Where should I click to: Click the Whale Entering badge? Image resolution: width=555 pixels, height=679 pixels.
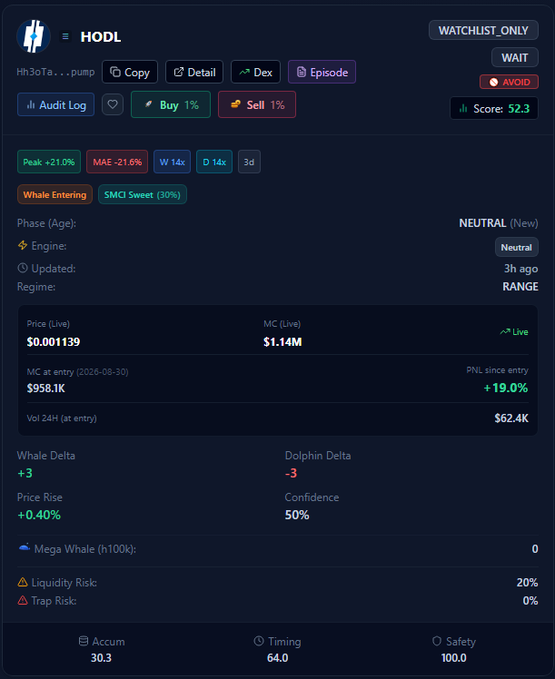[x=55, y=194]
